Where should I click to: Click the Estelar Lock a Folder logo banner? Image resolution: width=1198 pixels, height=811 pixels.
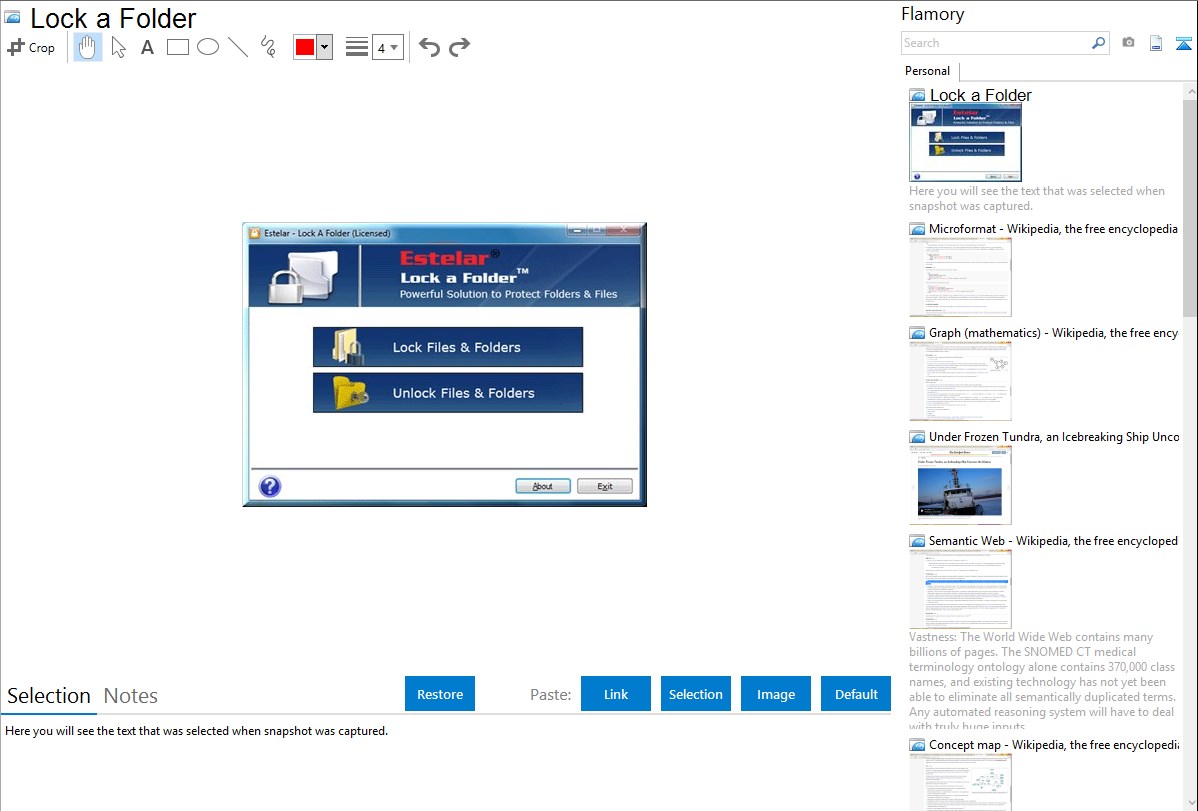tap(445, 275)
